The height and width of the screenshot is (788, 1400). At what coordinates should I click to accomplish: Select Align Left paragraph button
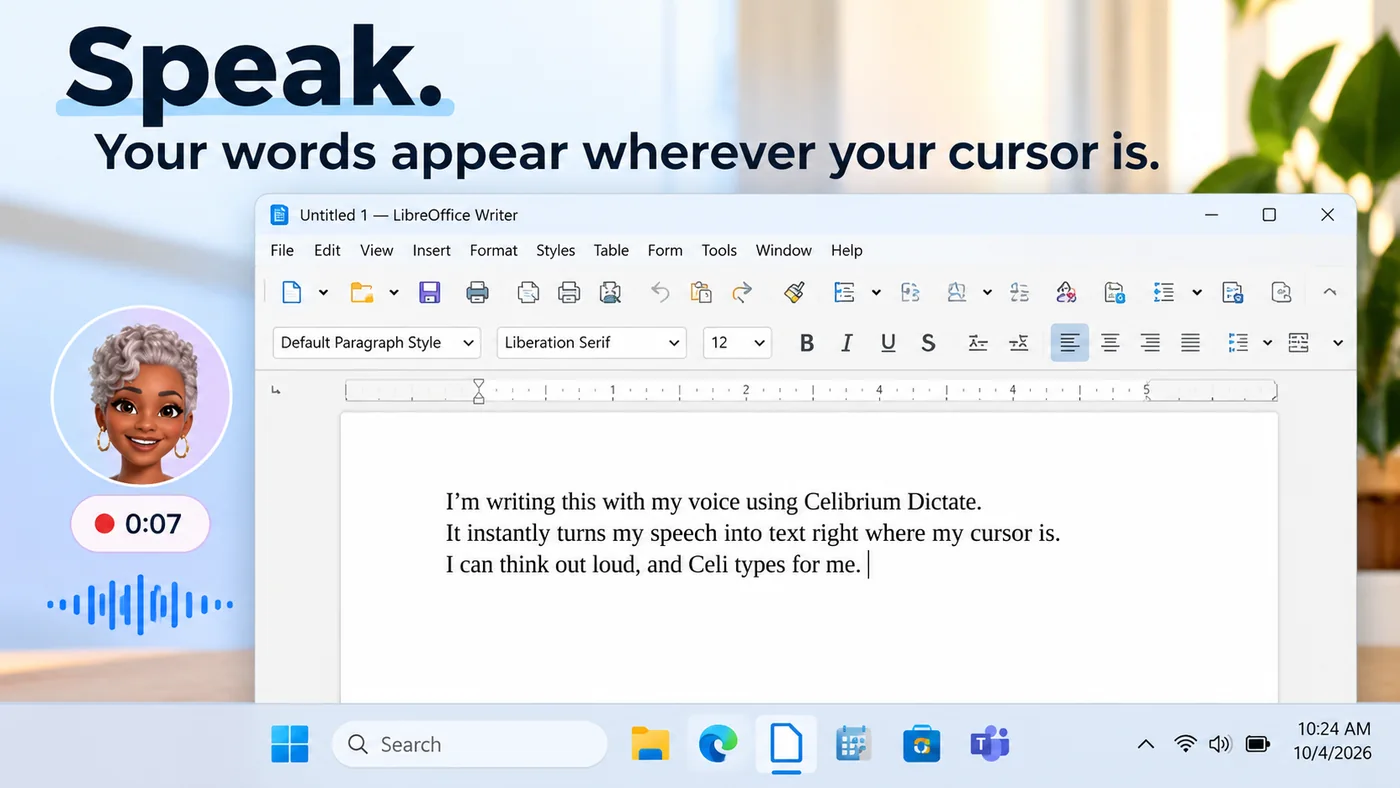coord(1069,343)
